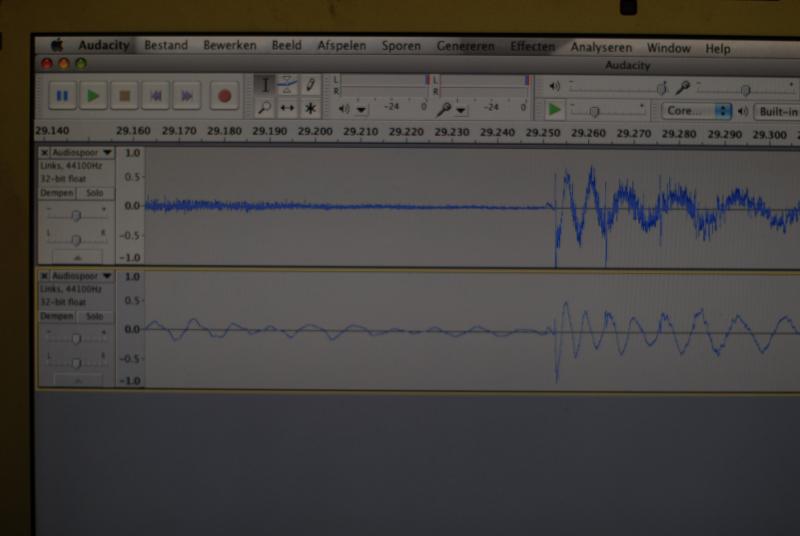Select the Time Shift arrows tool
Image resolution: width=800 pixels, height=536 pixels.
coord(287,108)
